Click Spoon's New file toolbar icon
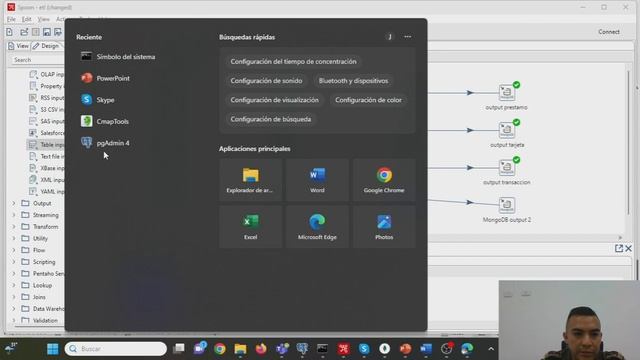 [x=10, y=32]
